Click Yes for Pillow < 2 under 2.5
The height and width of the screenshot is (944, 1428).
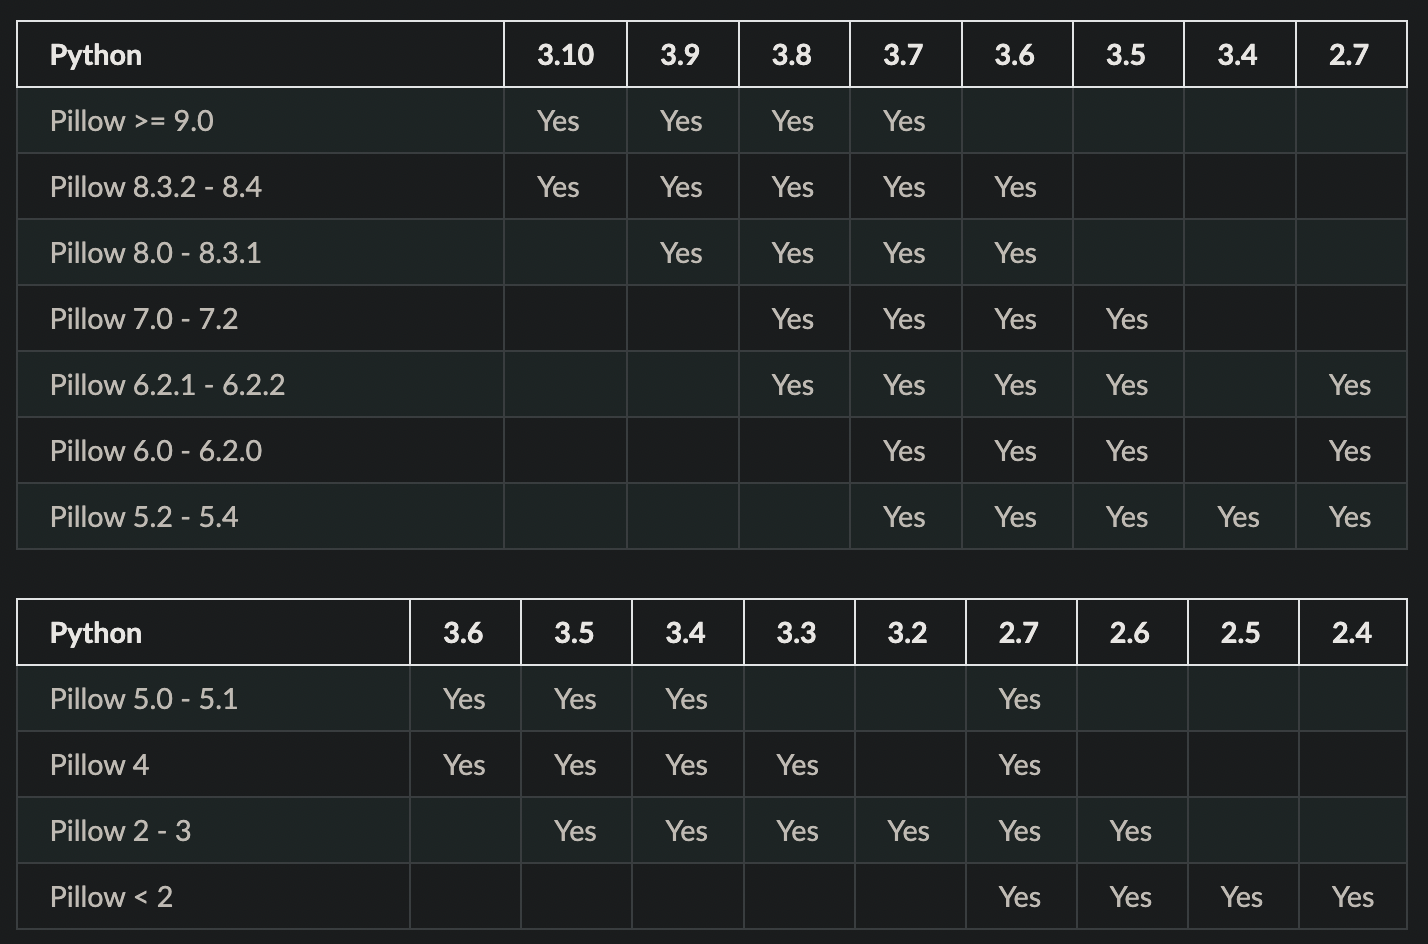[x=1241, y=897]
